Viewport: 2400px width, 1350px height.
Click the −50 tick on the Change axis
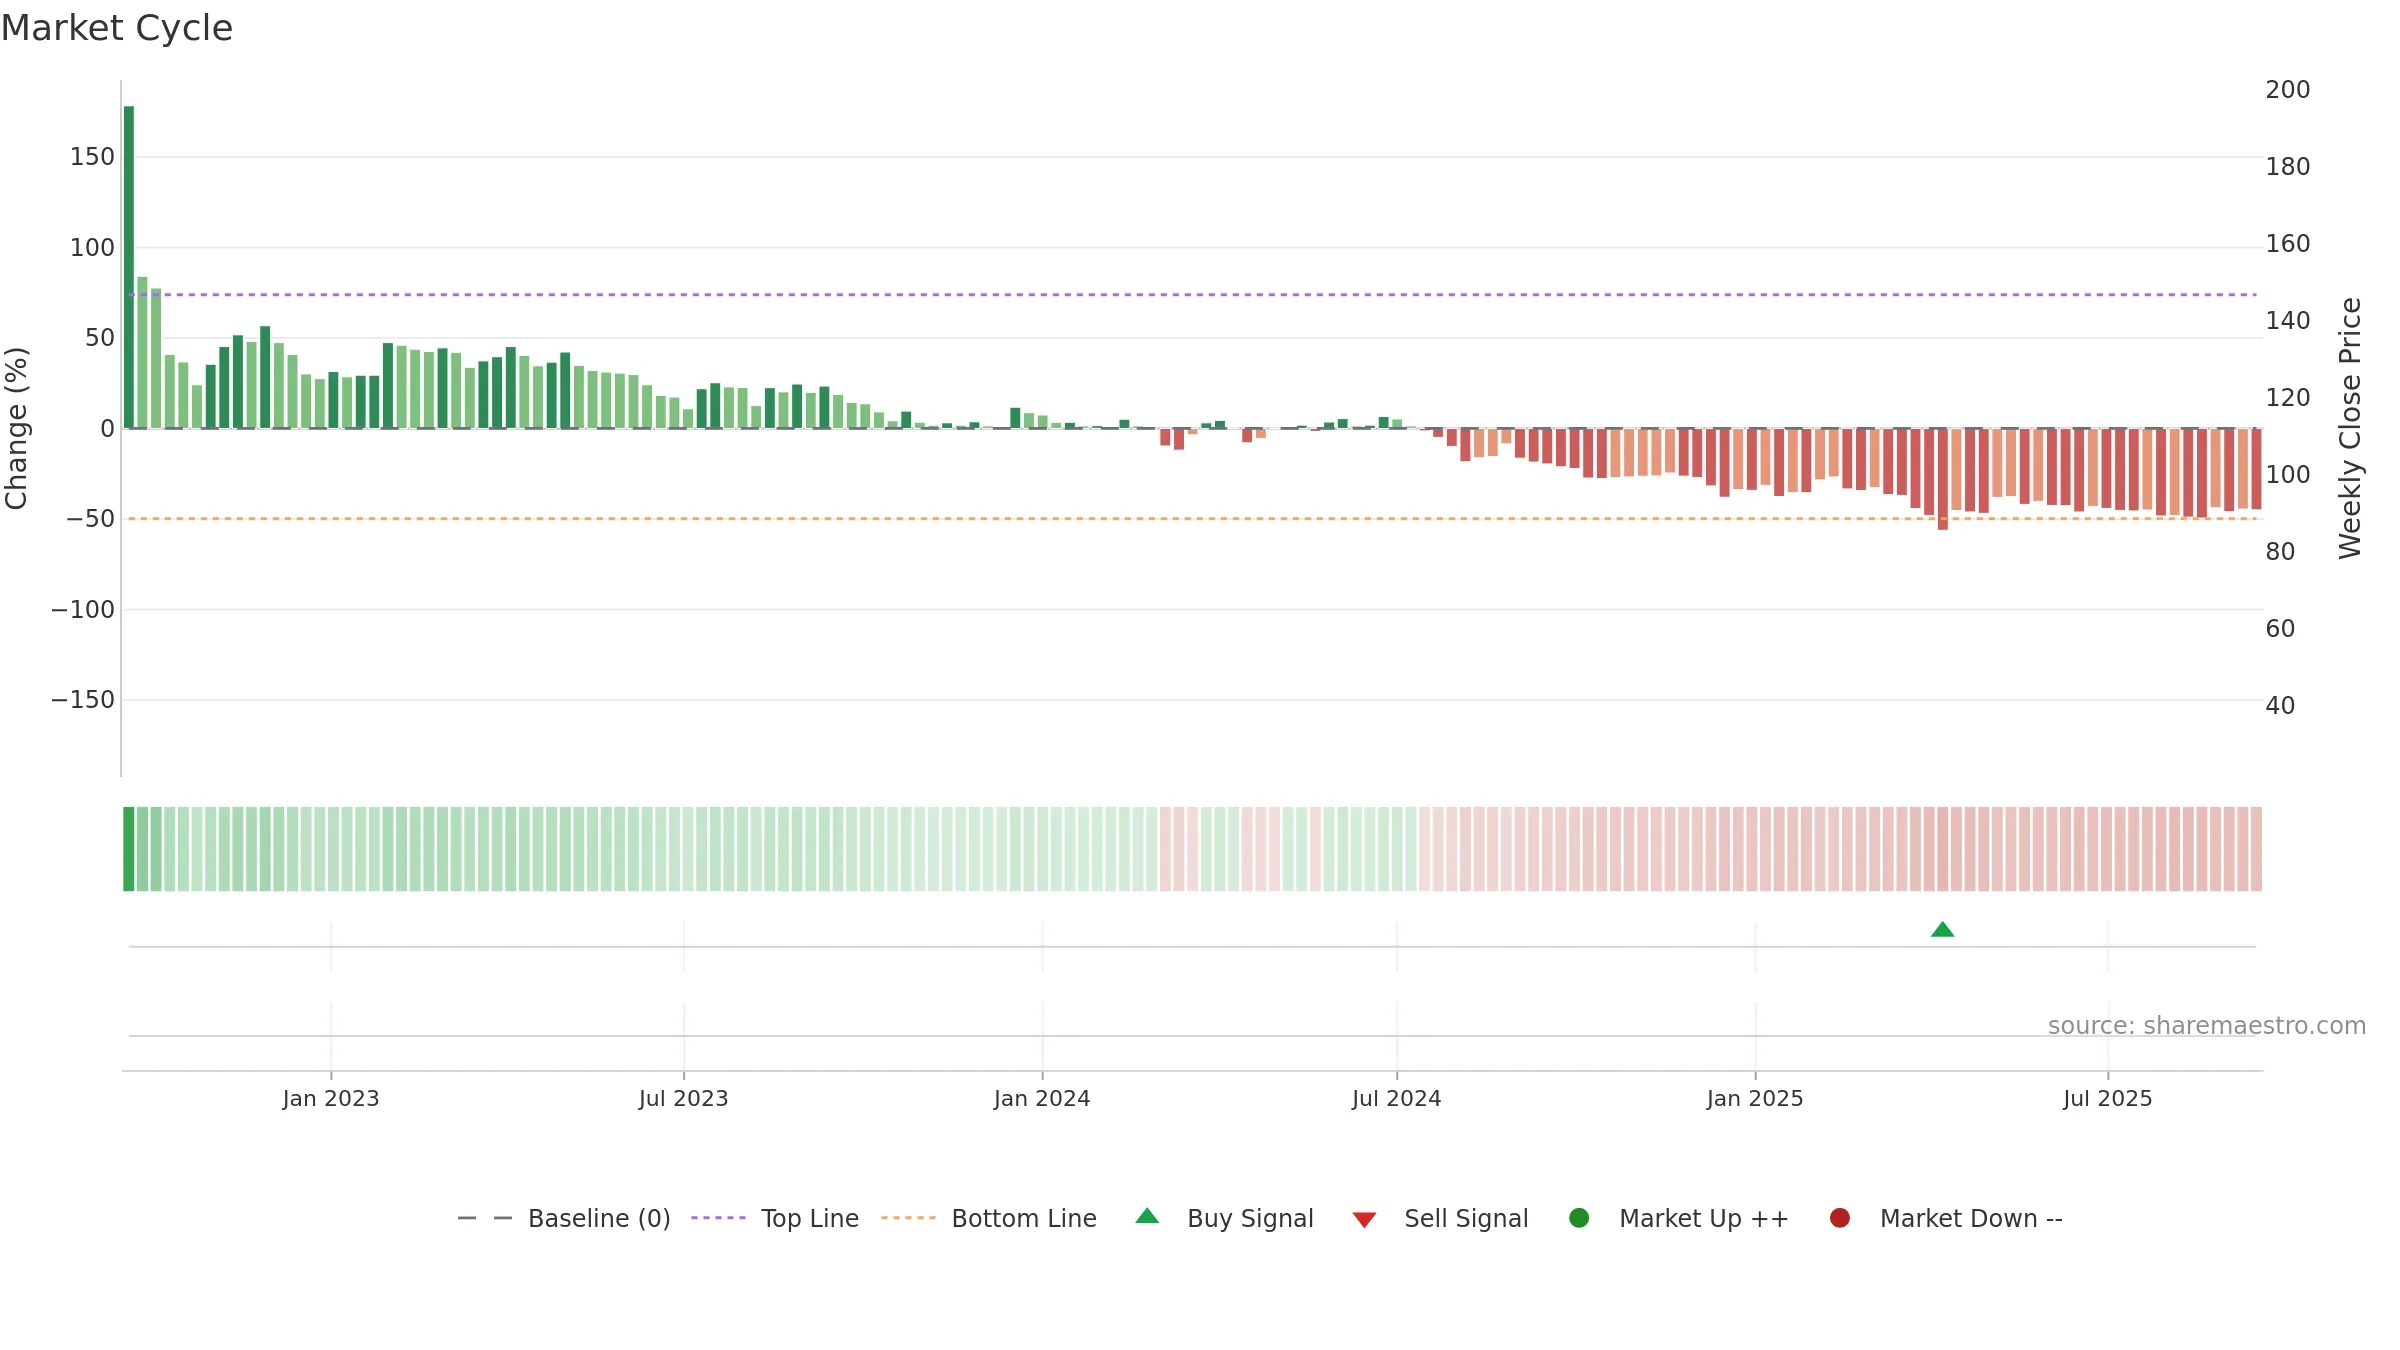91,519
